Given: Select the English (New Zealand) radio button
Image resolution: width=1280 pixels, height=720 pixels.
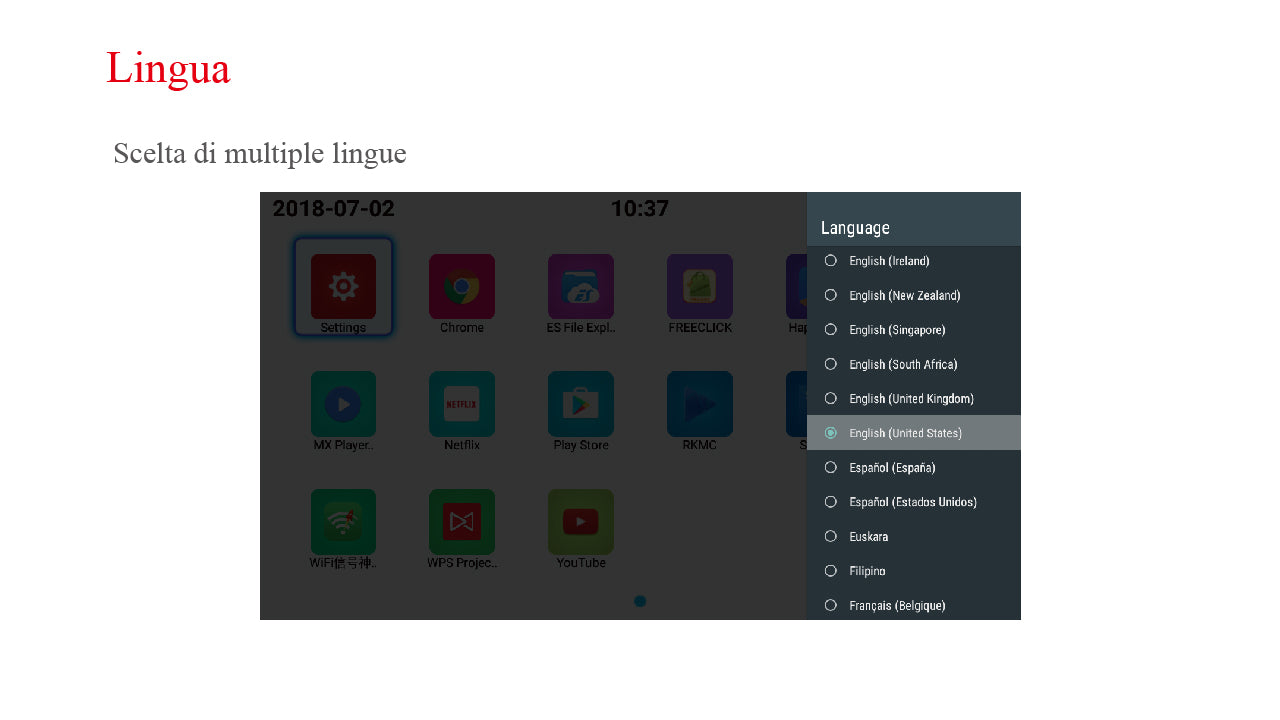Looking at the screenshot, I should point(830,295).
